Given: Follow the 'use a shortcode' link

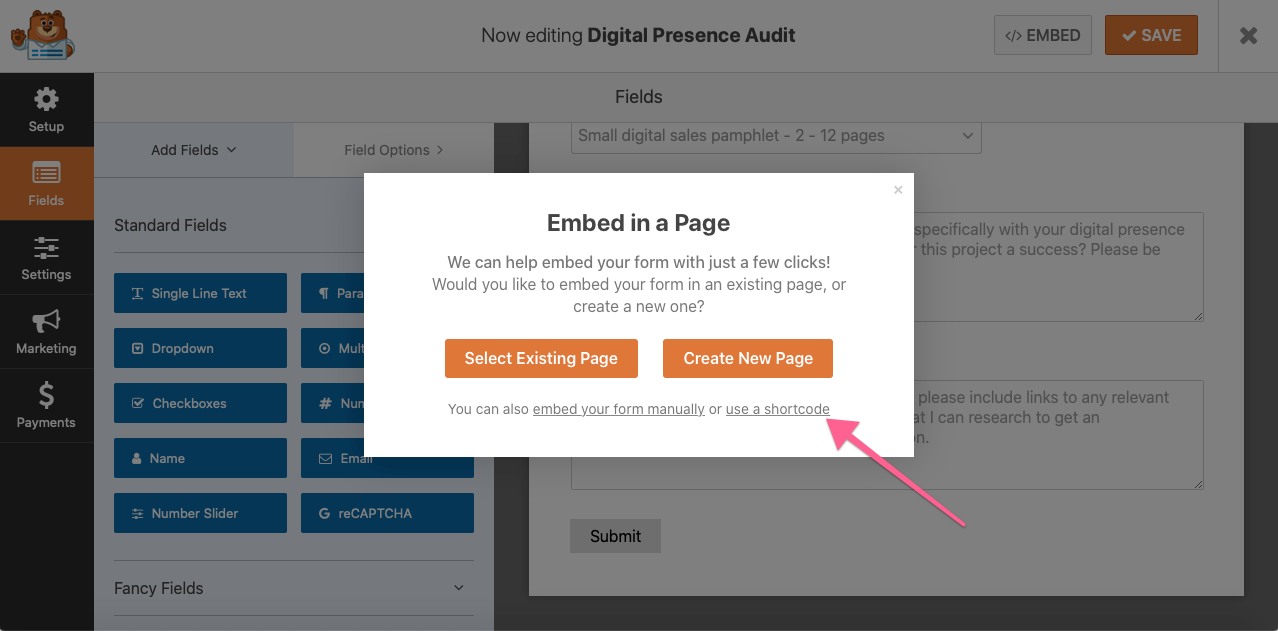Looking at the screenshot, I should coord(777,409).
